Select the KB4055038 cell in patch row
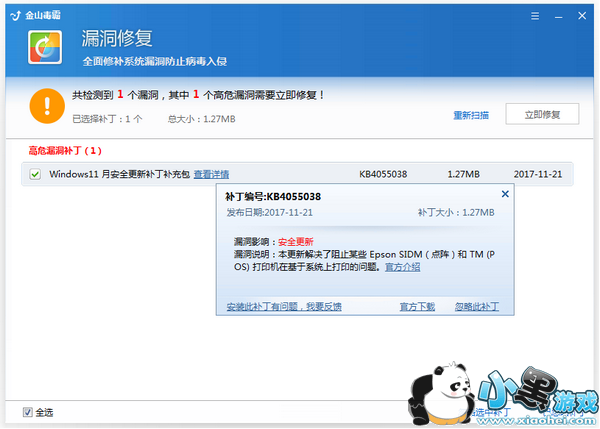The height and width of the screenshot is (429, 600). click(383, 175)
